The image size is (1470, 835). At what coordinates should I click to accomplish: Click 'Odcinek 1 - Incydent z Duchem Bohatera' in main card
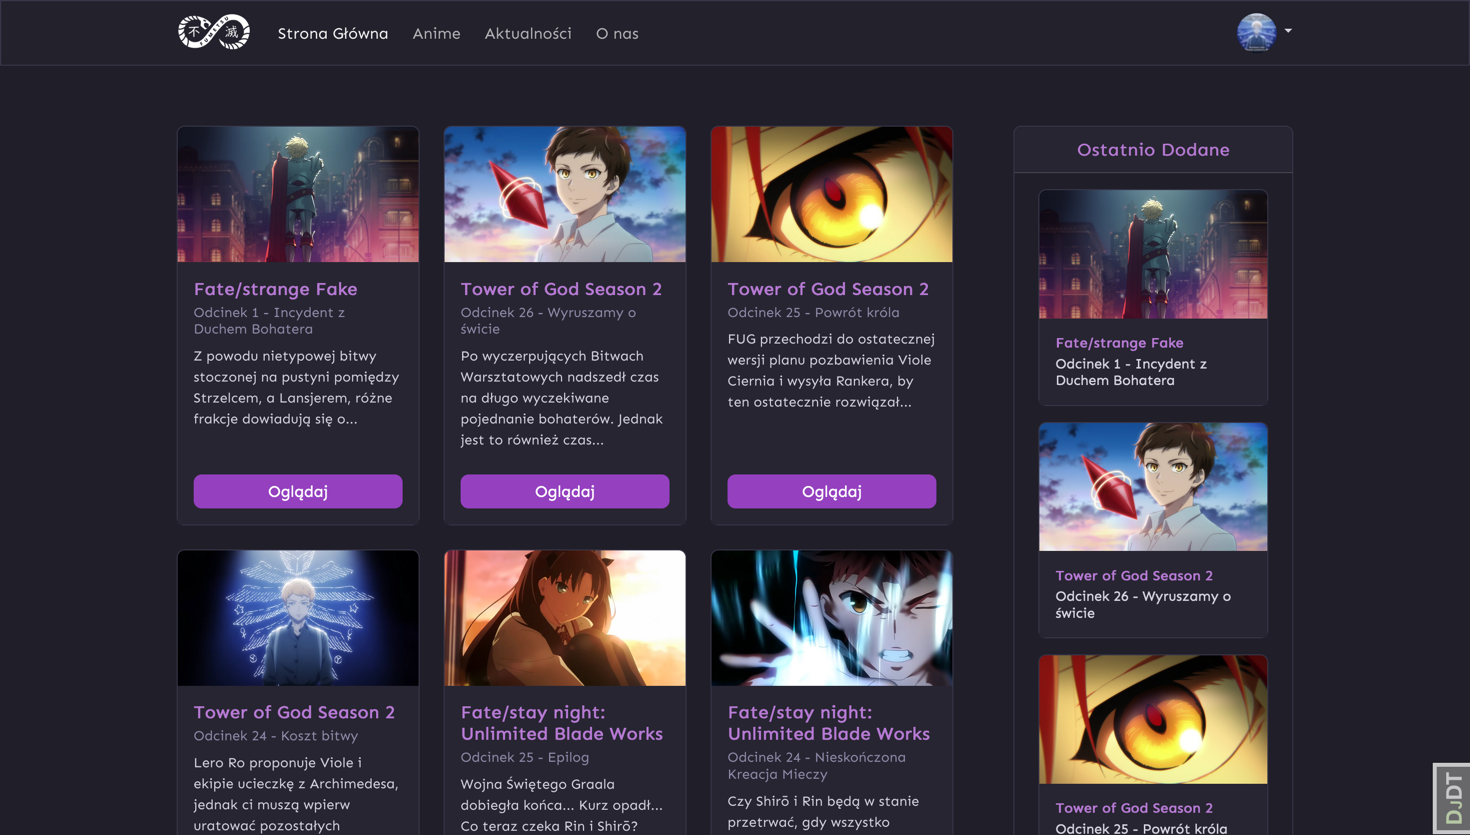click(269, 321)
